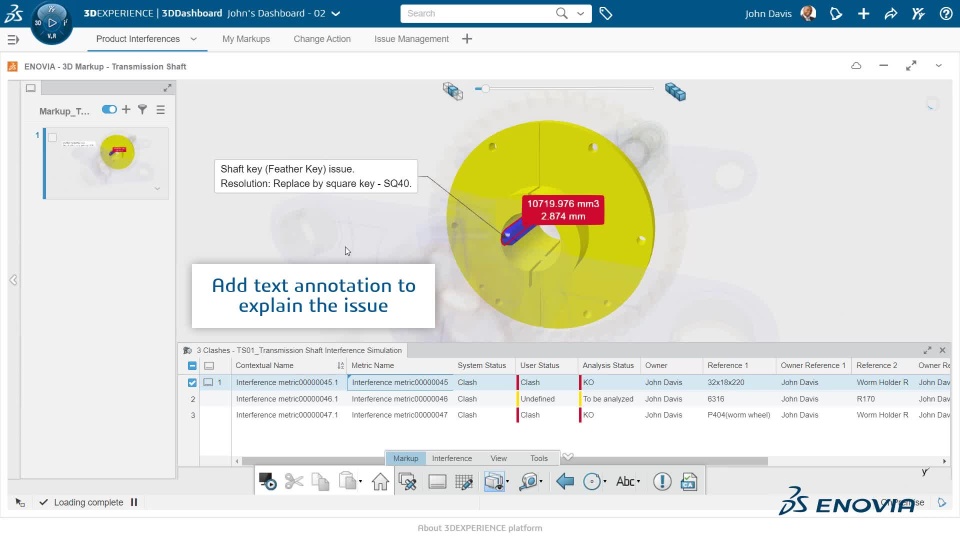The width and height of the screenshot is (960, 540).
Task: Click the exclamation issue icon
Action: tap(662, 482)
